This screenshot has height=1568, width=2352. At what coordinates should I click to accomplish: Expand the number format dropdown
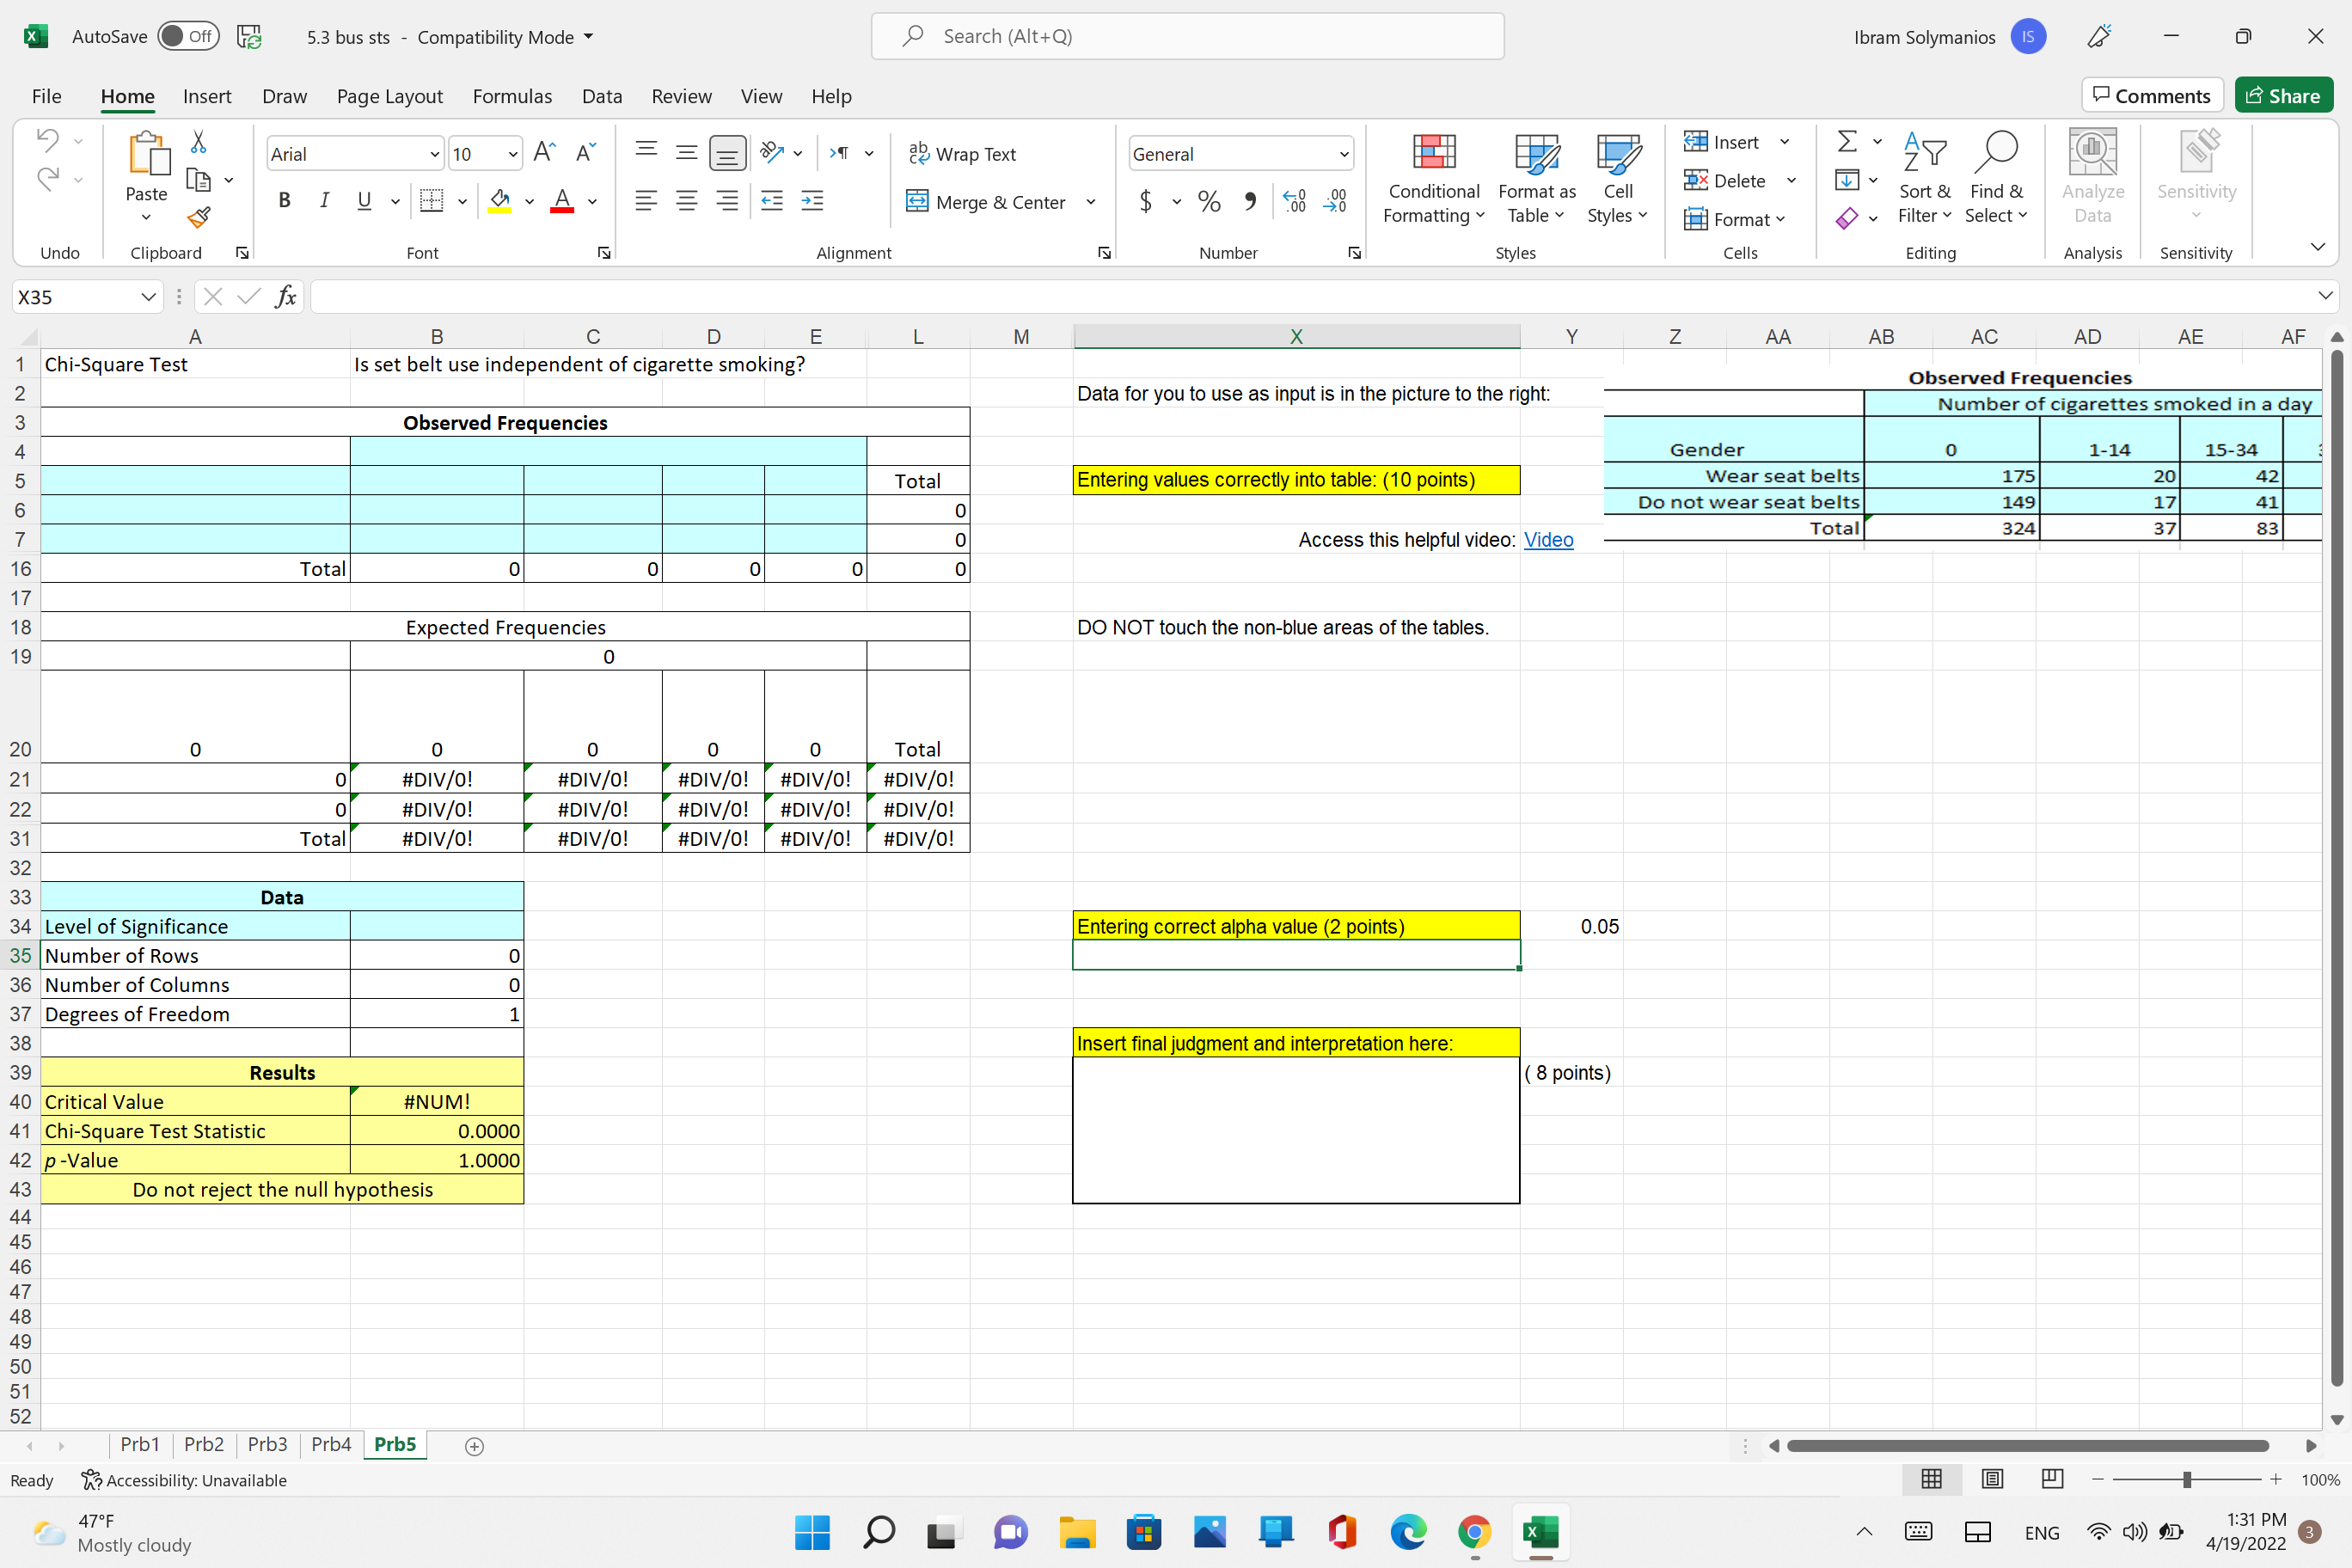(1343, 154)
